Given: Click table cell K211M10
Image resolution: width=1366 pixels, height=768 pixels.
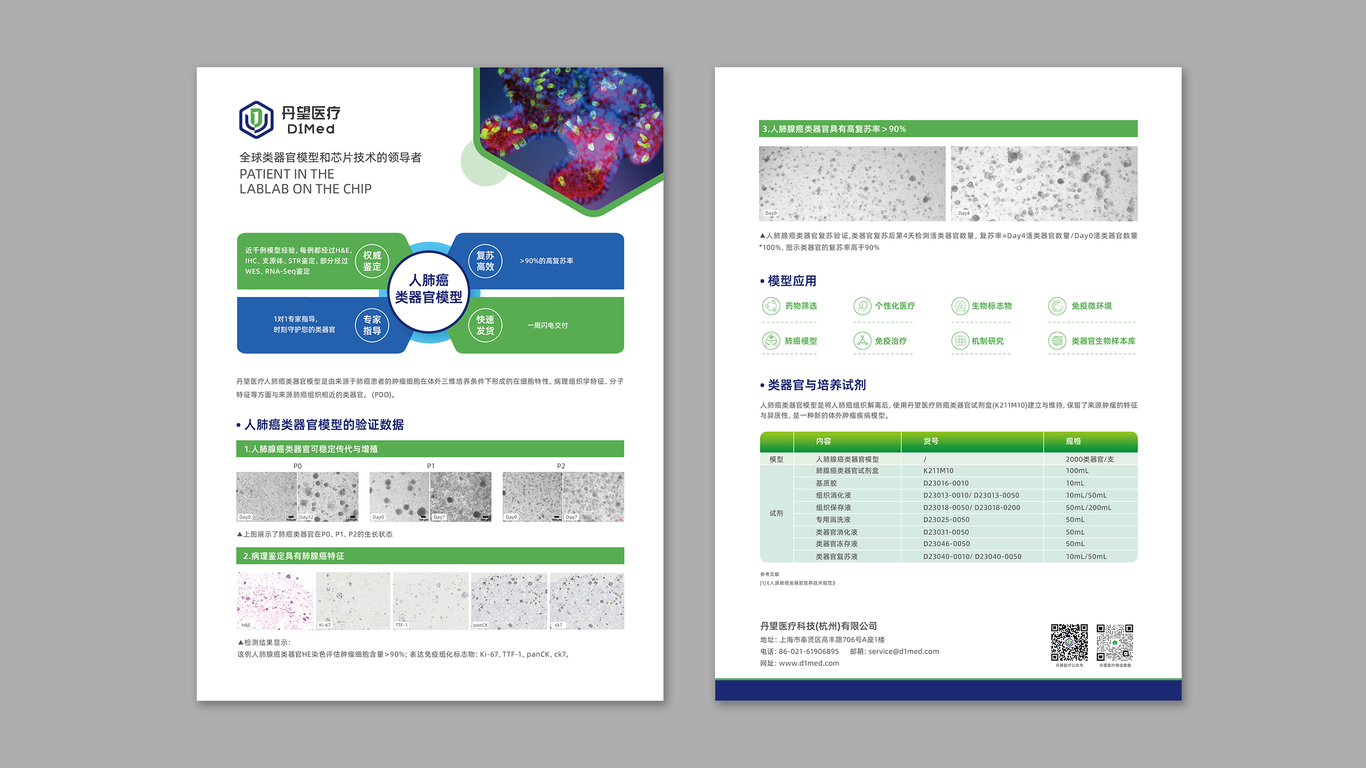Looking at the screenshot, I should point(938,471).
